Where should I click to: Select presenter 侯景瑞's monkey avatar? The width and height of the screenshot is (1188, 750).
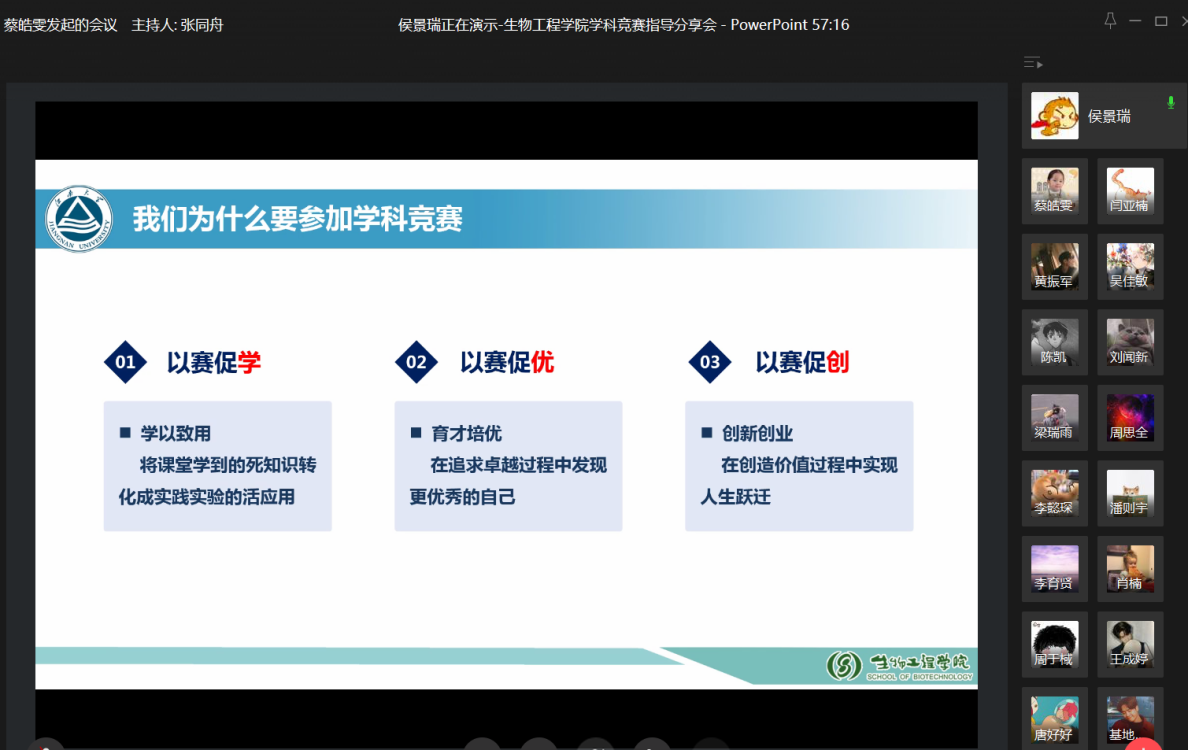pos(1054,116)
